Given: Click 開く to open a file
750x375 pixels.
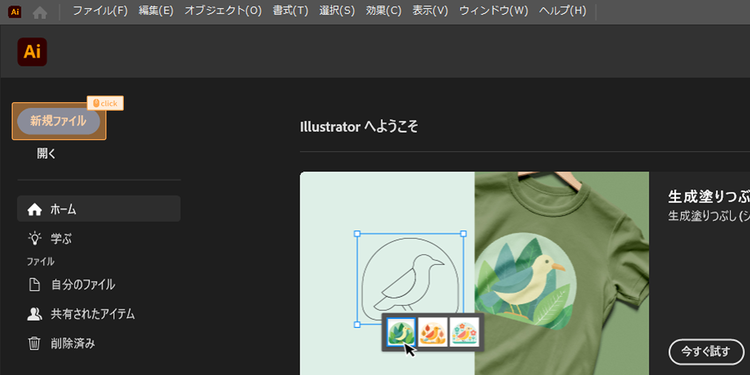Looking at the screenshot, I should 46,154.
